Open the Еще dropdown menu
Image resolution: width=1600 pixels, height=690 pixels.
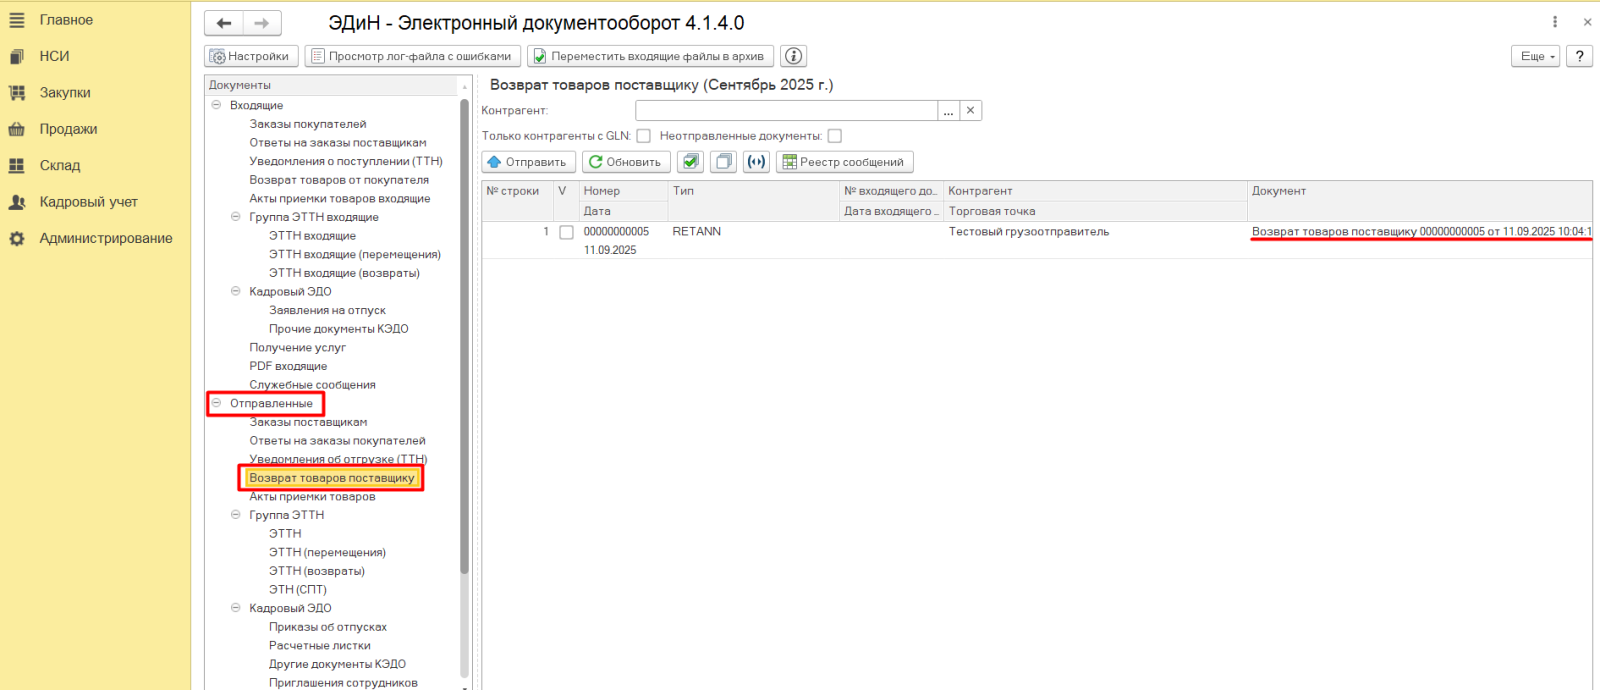coord(1535,56)
